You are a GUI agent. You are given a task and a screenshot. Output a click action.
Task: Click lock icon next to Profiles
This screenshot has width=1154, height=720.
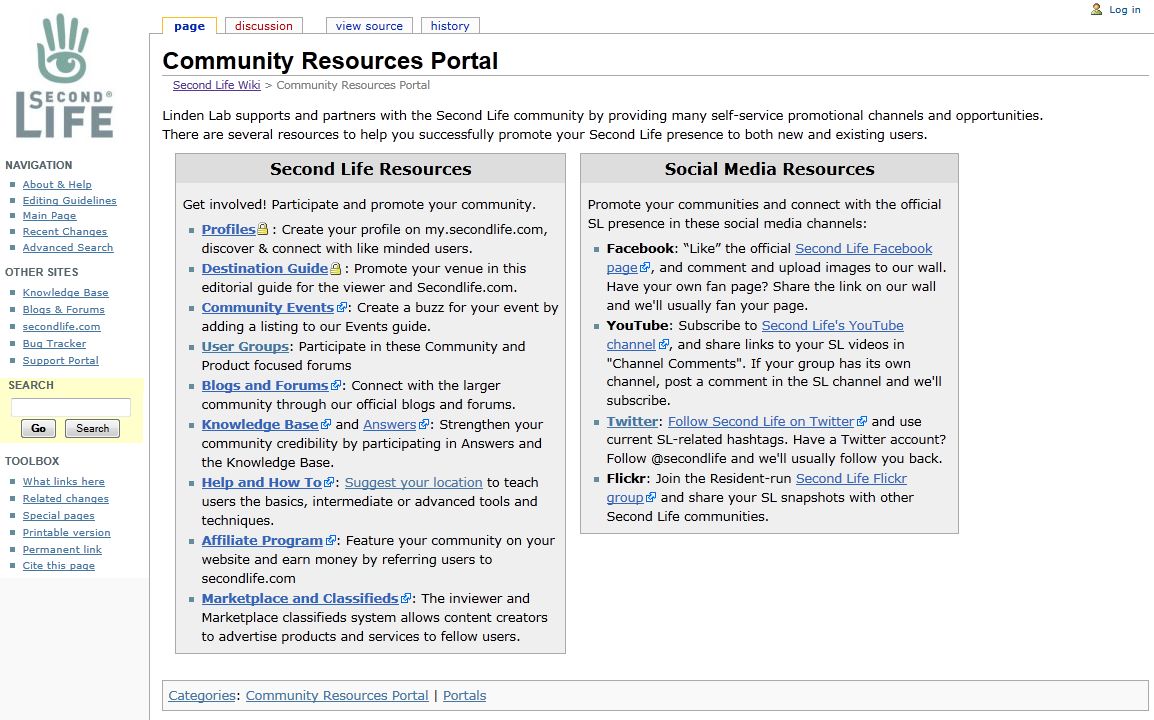[x=263, y=230]
